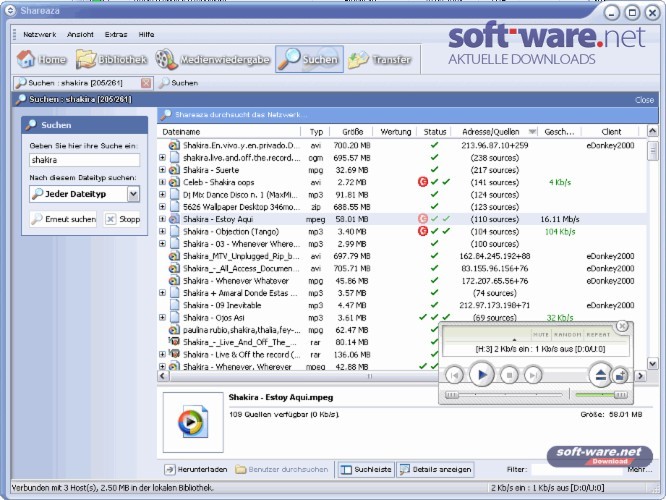Open the Transfer view
666x500 pixels.
379,59
